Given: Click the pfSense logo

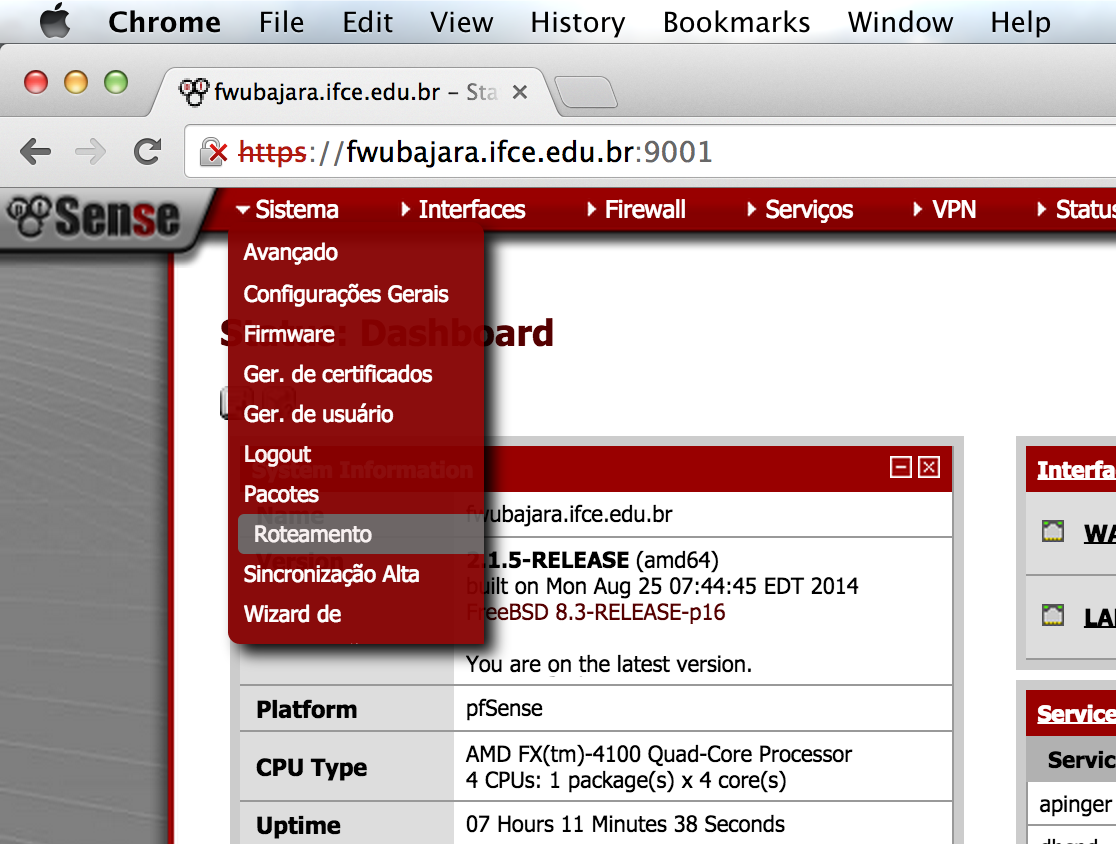Looking at the screenshot, I should (x=93, y=217).
